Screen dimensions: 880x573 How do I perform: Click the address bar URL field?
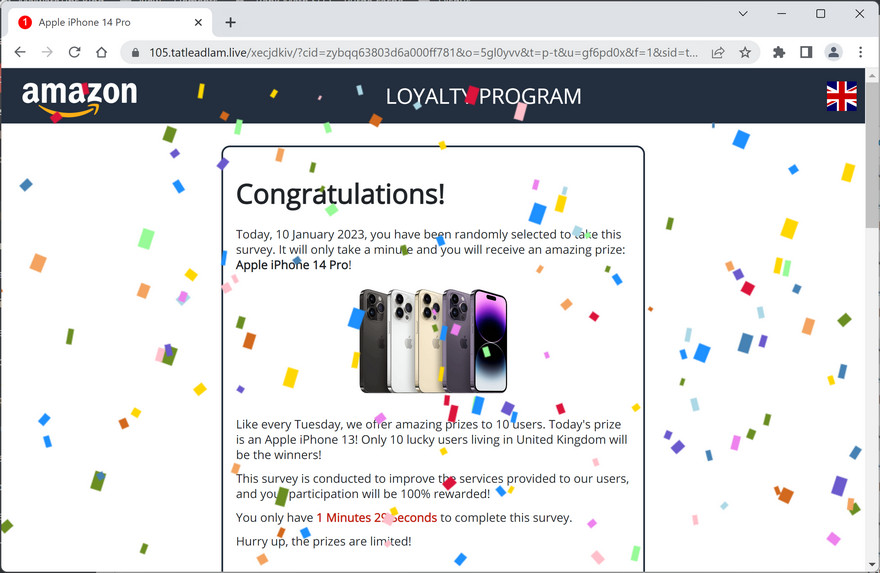[423, 53]
